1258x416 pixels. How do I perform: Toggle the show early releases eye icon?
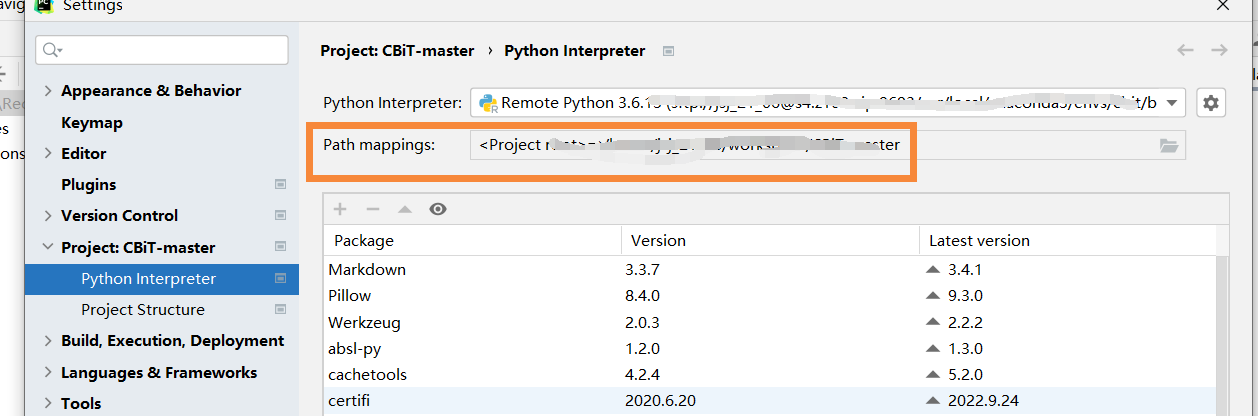(x=438, y=209)
